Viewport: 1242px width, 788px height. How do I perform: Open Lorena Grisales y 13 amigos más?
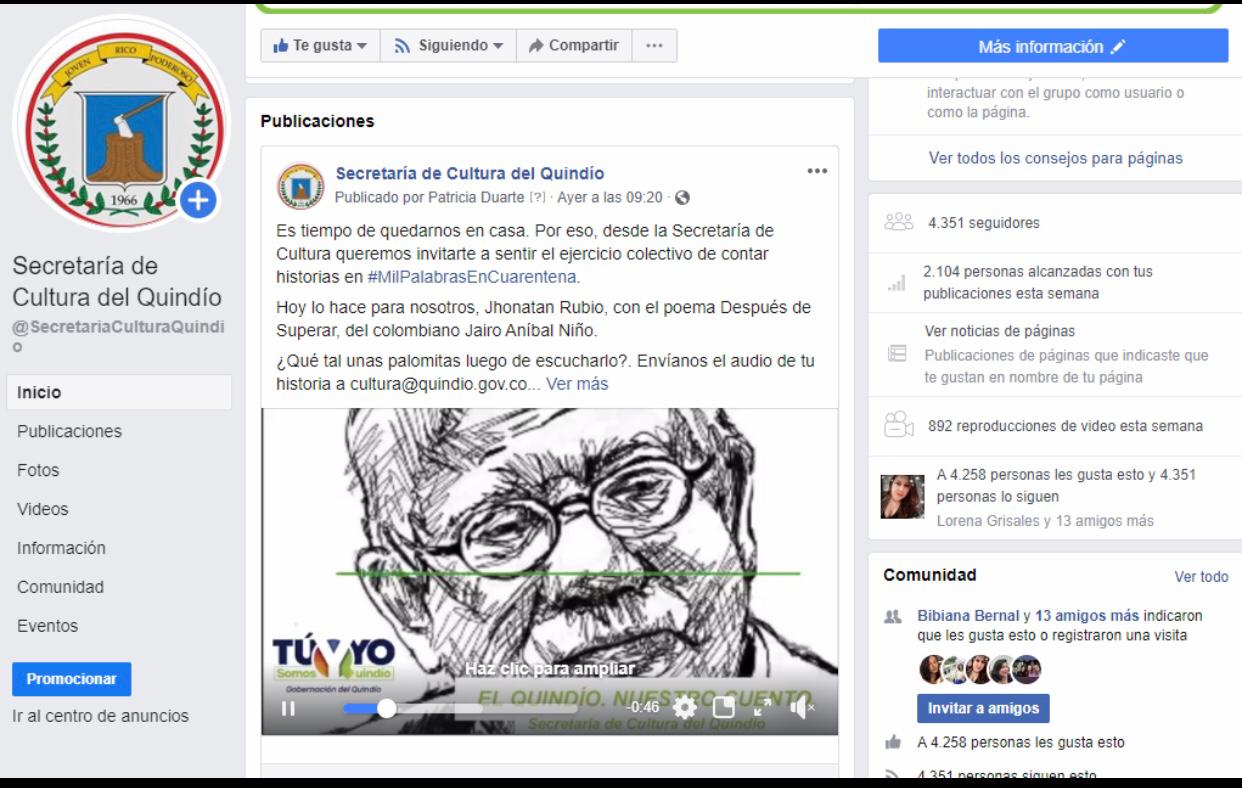pos(1045,520)
